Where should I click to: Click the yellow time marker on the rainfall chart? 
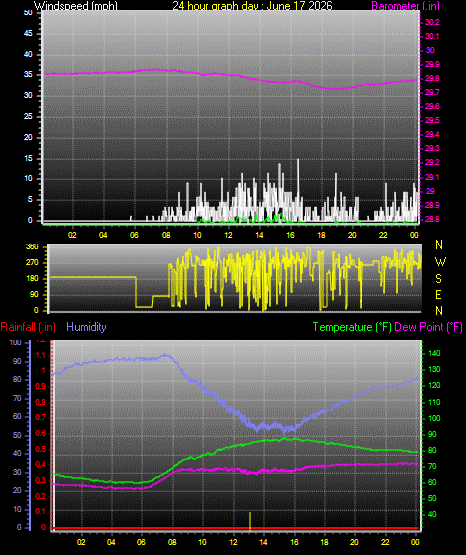[x=250, y=522]
